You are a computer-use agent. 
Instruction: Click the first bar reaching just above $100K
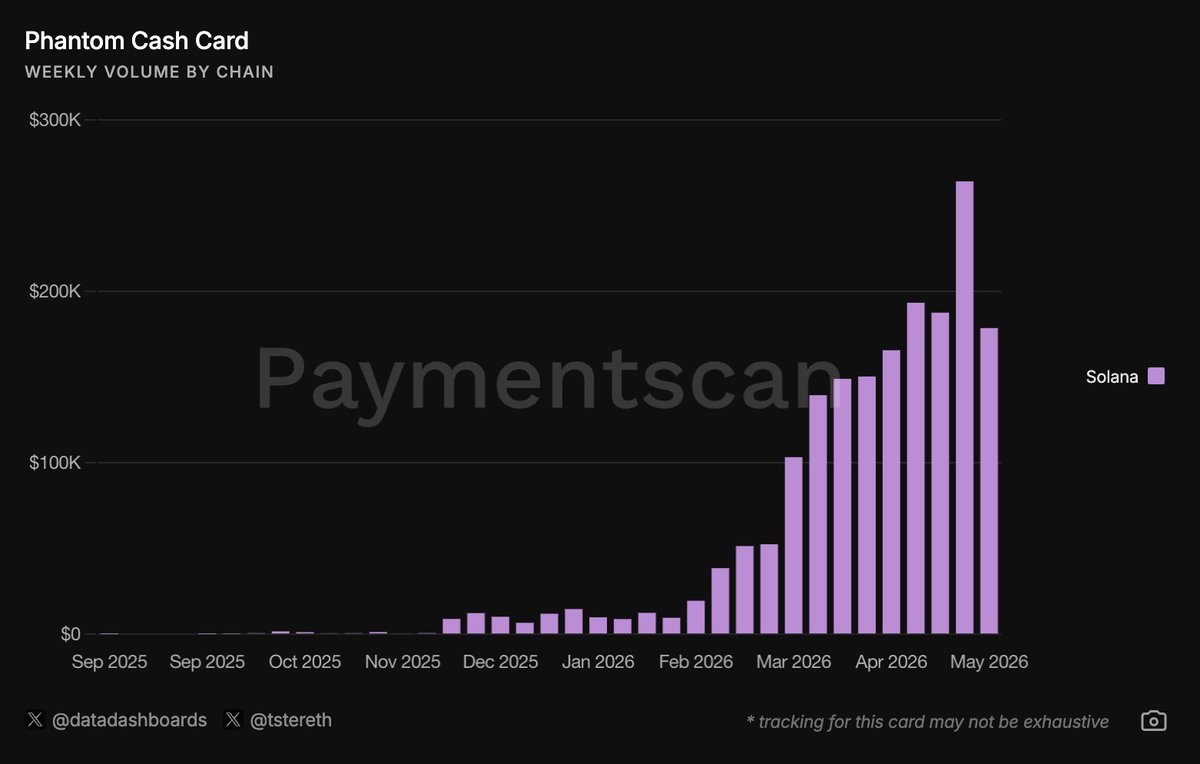pyautogui.click(x=794, y=545)
